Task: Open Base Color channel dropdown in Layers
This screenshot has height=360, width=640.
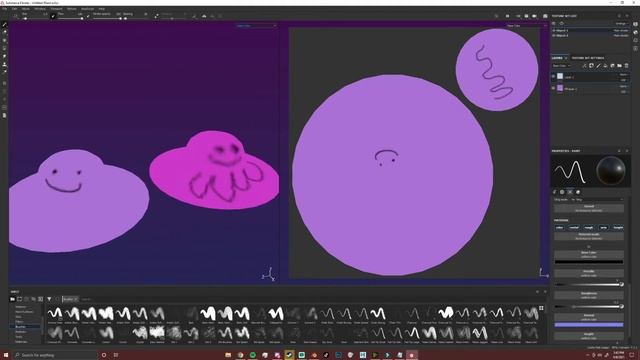Action: [x=561, y=66]
